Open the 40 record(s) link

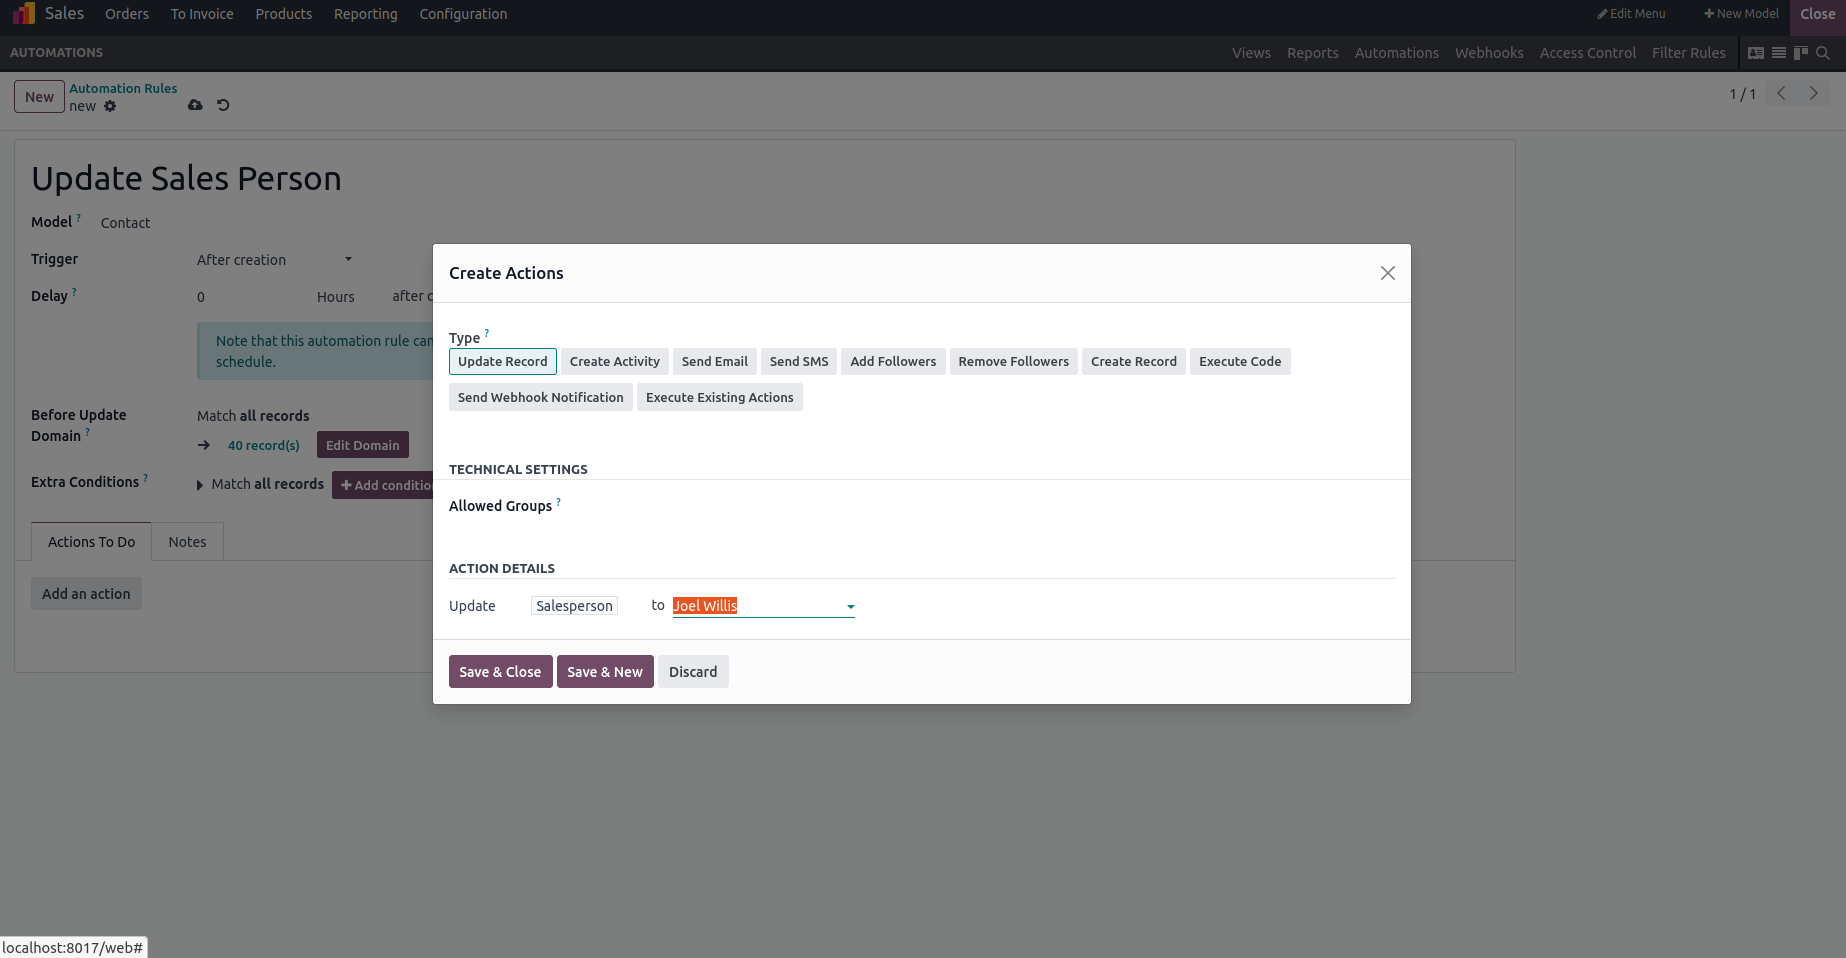[x=264, y=446]
